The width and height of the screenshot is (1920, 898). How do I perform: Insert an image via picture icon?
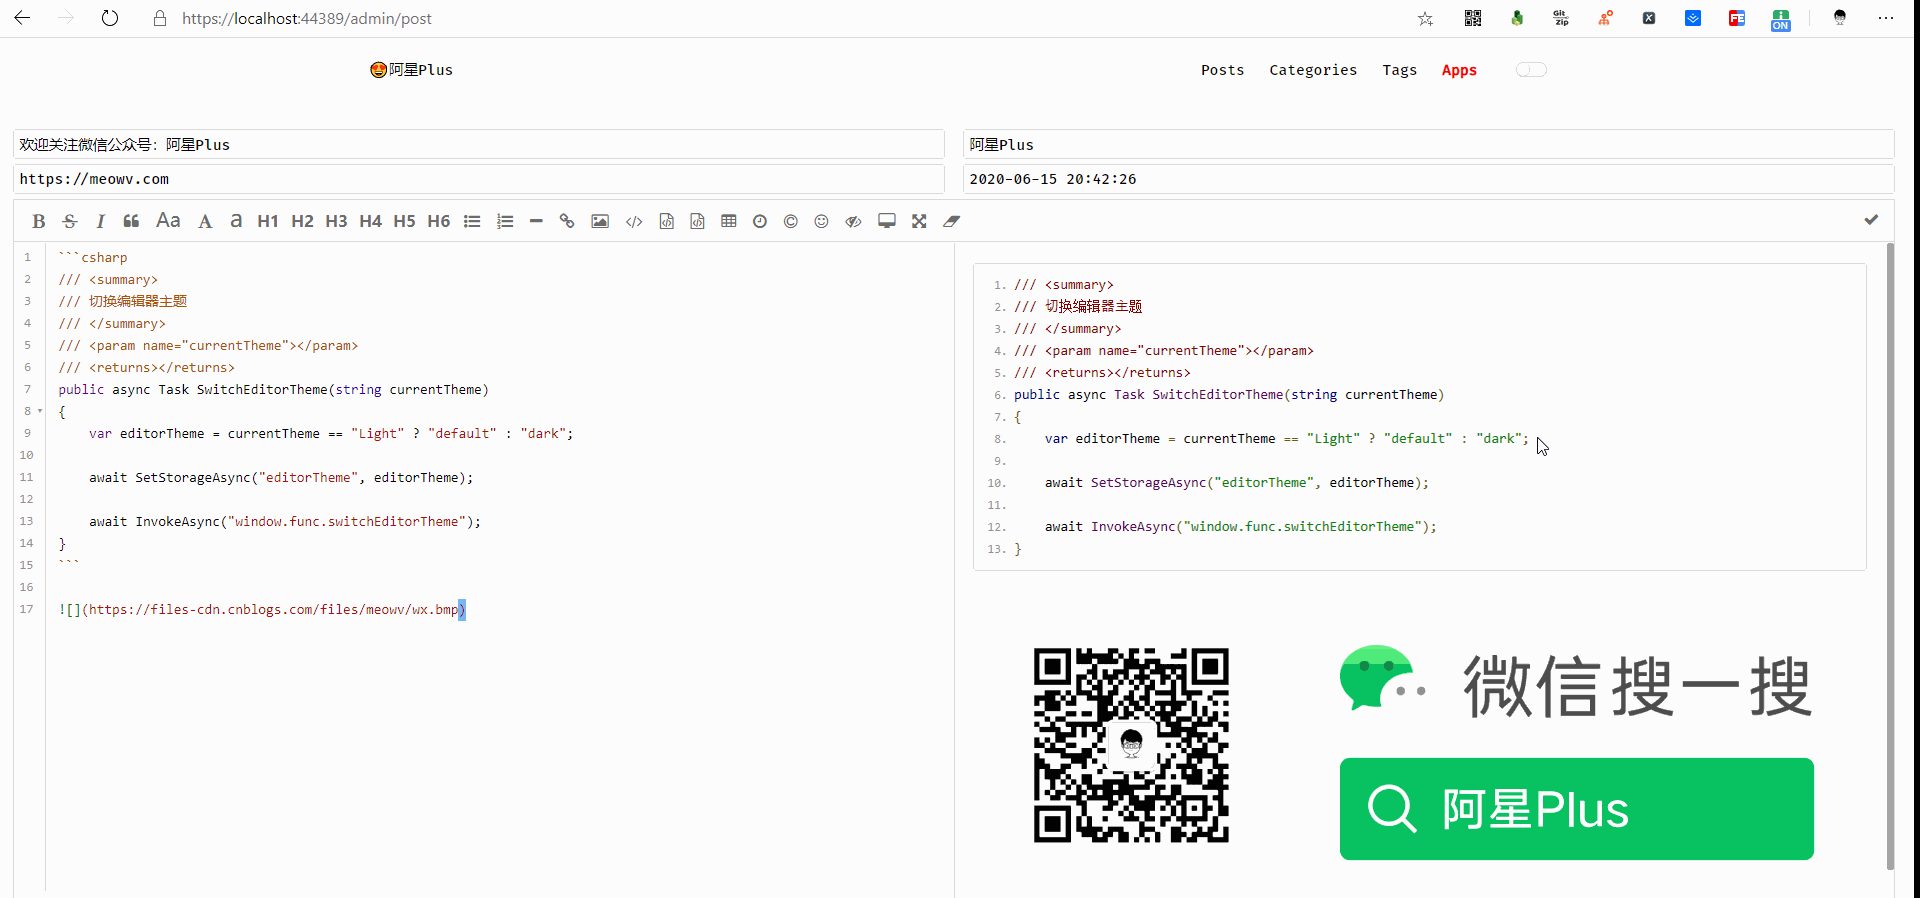(600, 221)
